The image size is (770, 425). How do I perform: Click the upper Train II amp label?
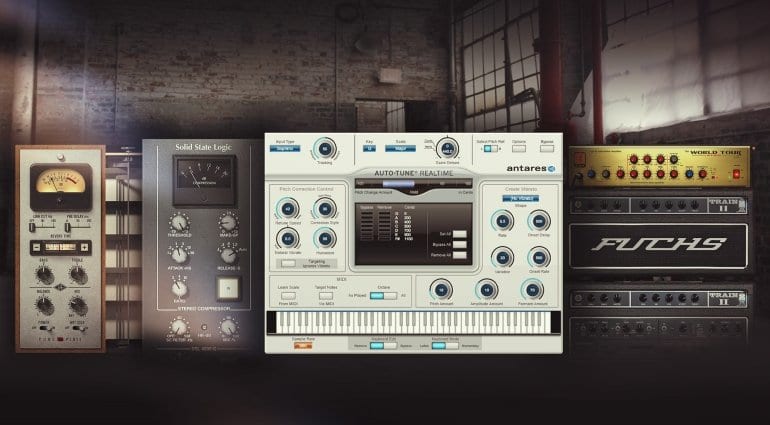pos(727,205)
